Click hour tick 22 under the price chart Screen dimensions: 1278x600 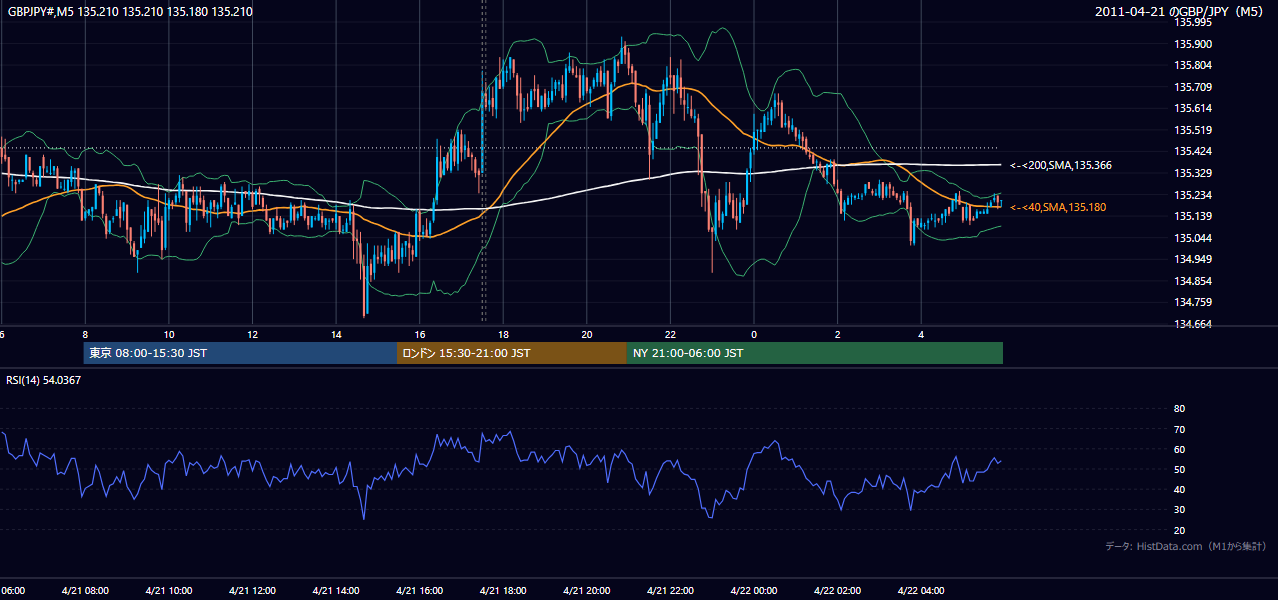tap(670, 334)
